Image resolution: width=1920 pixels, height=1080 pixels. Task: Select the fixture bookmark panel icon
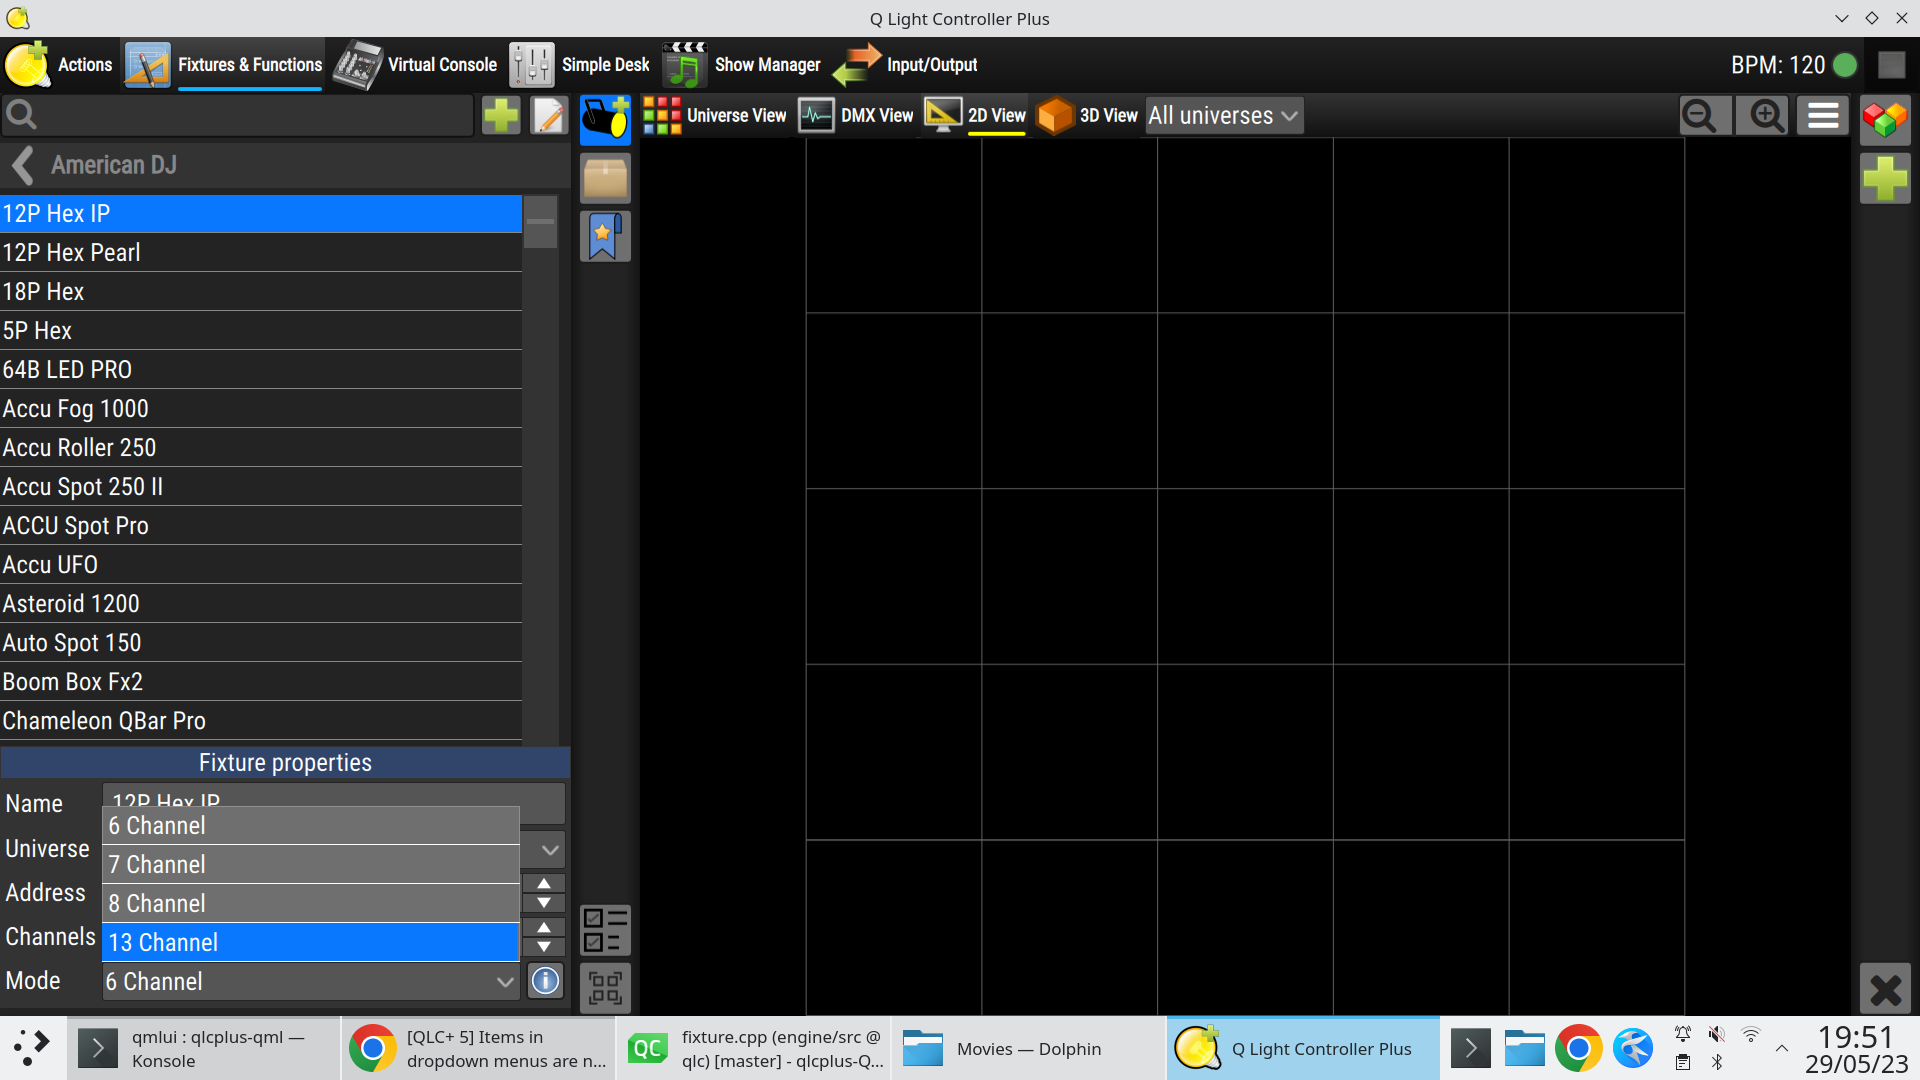(605, 236)
